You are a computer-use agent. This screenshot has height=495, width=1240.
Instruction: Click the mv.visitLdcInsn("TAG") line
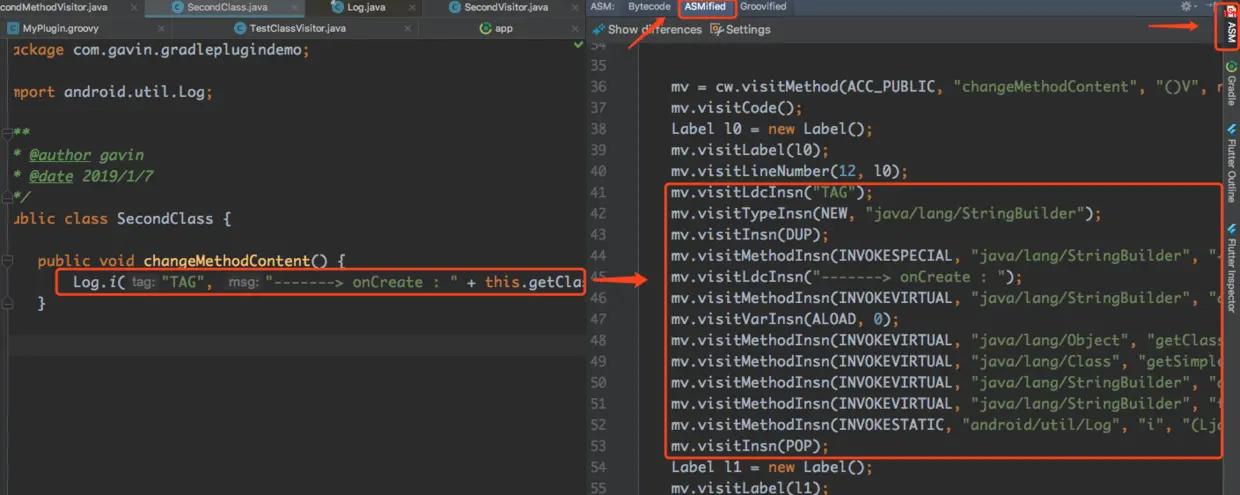point(772,192)
